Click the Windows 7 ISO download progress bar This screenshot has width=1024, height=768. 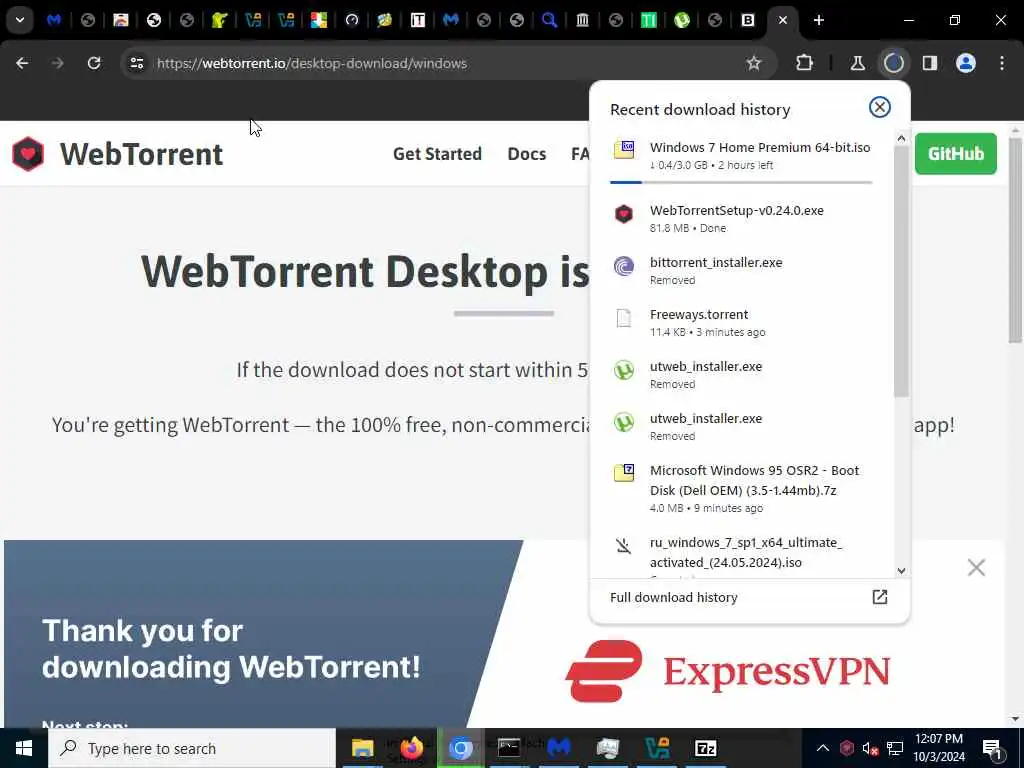click(x=741, y=182)
